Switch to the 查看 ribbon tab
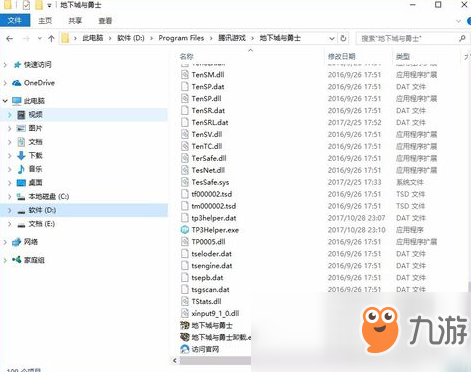This screenshot has width=471, height=372. (x=105, y=21)
